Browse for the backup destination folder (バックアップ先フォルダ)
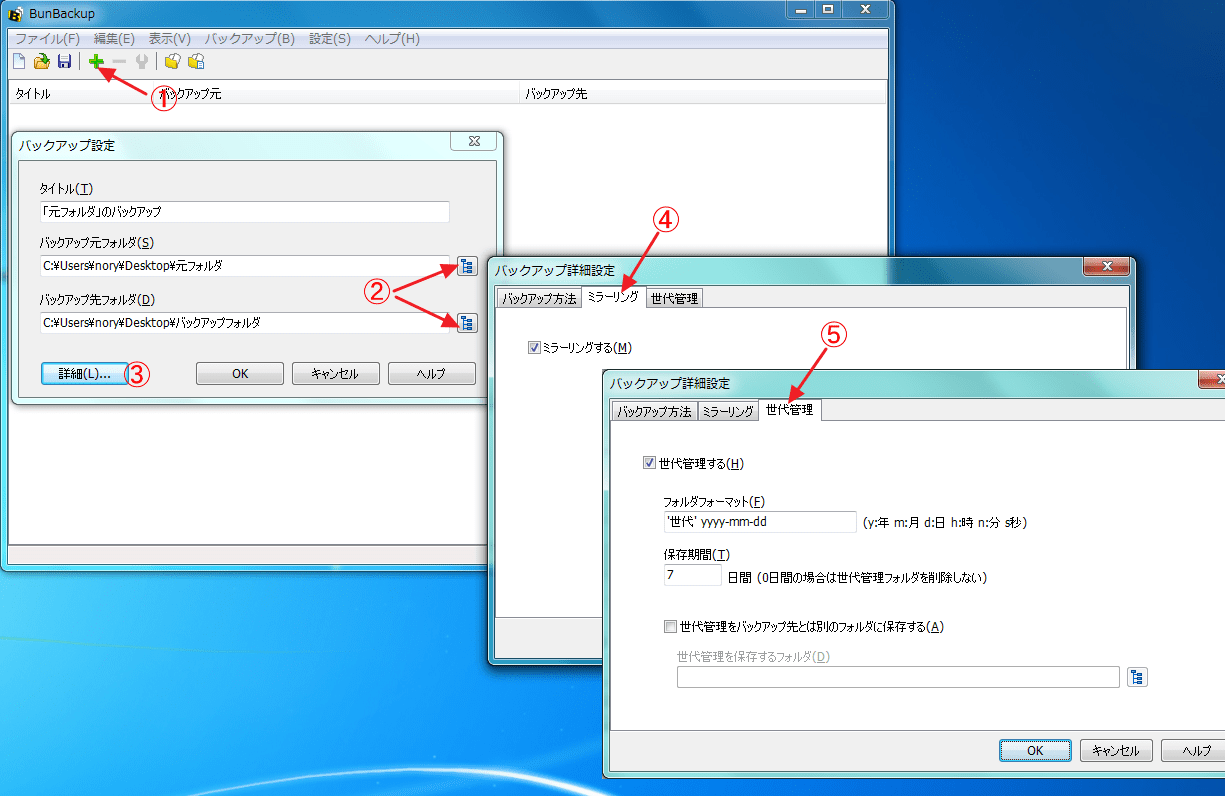This screenshot has width=1225, height=796. tap(467, 322)
